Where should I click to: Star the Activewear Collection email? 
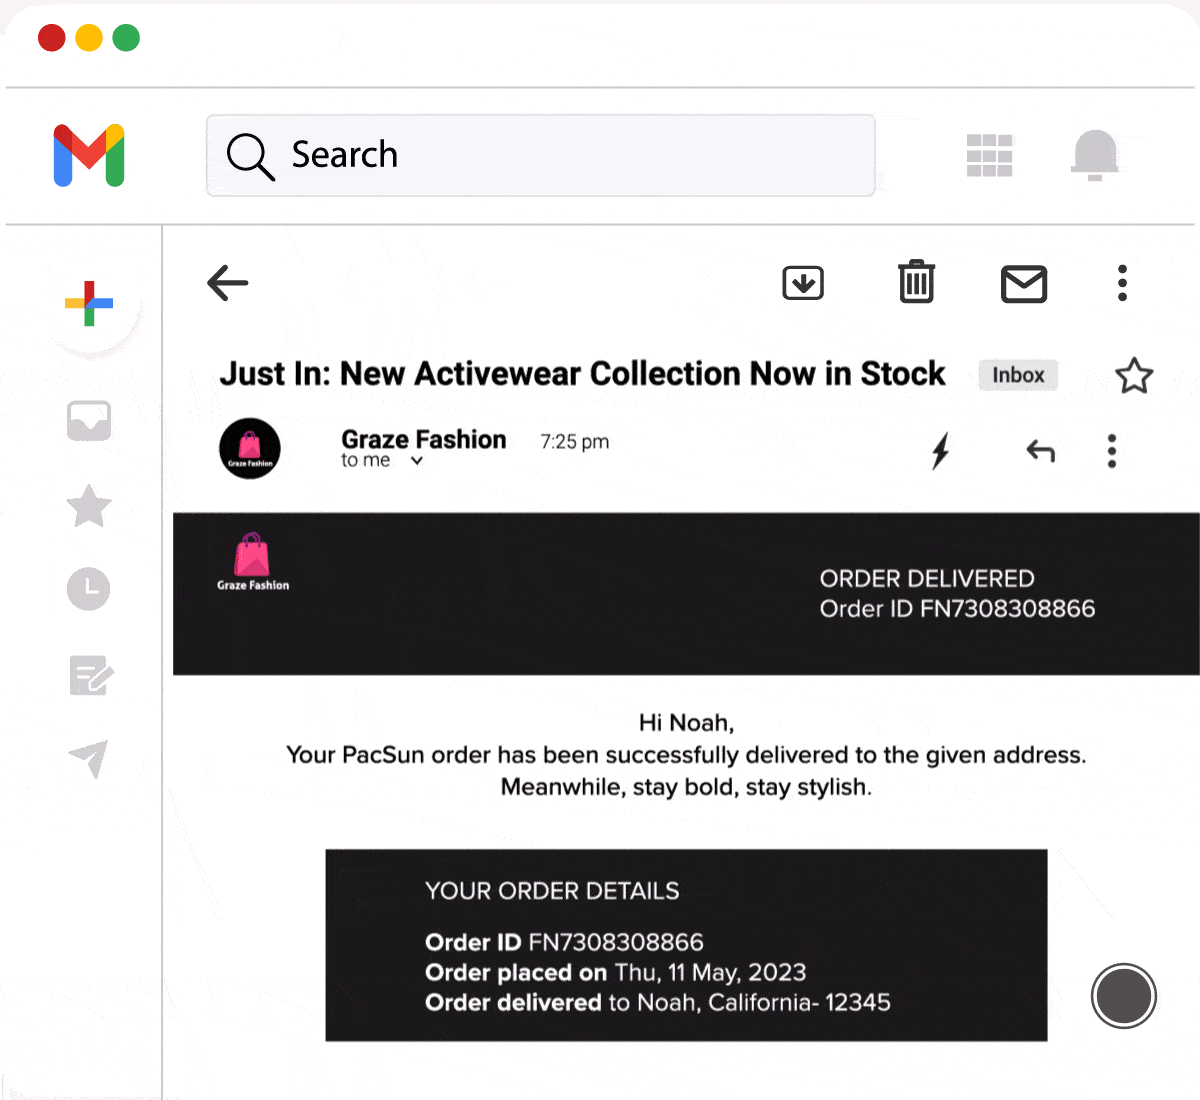coord(1134,376)
